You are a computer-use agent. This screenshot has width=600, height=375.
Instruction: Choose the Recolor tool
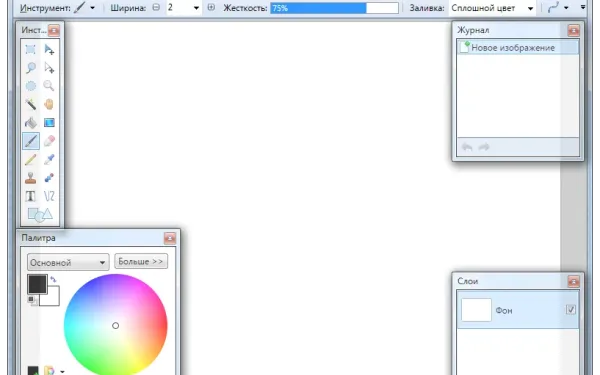[49, 178]
